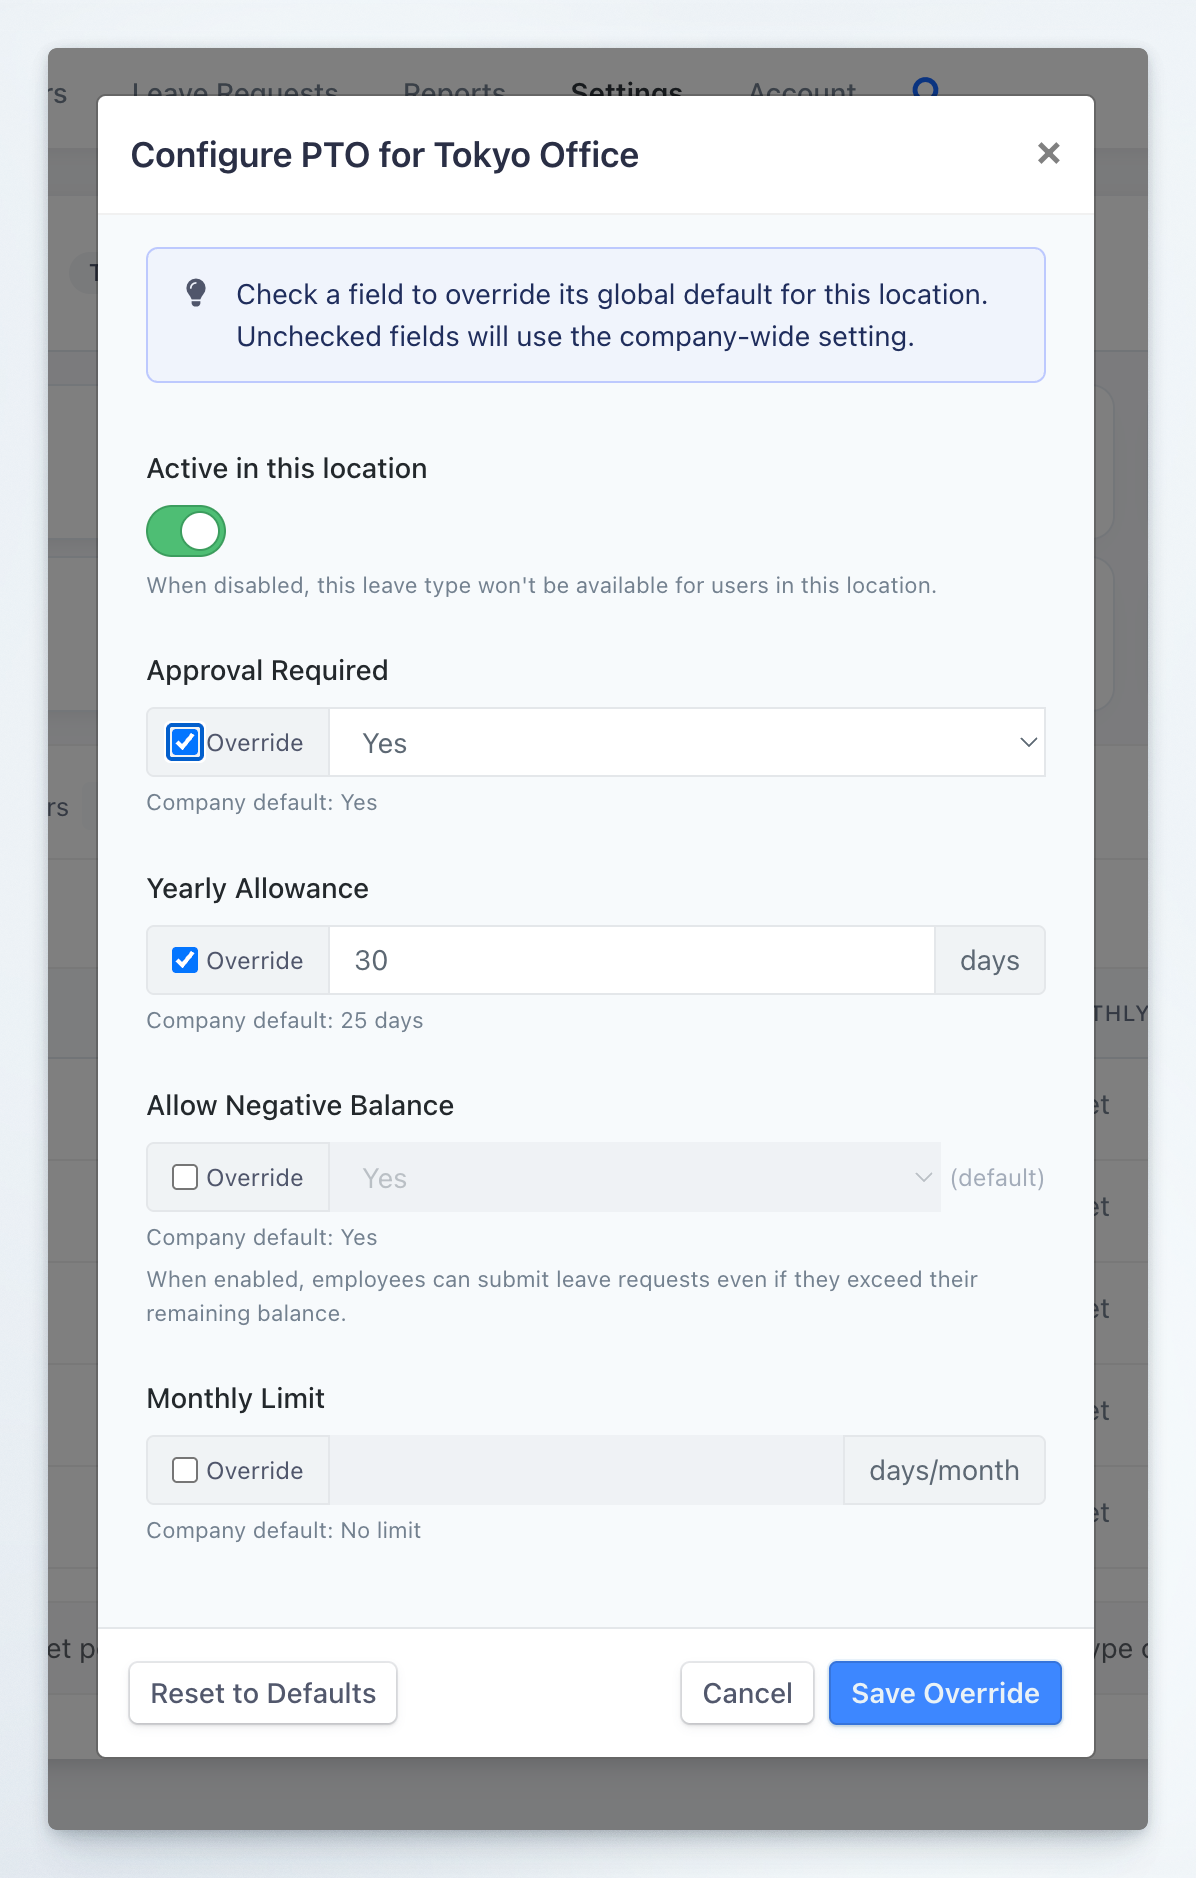Viewport: 1196px width, 1878px height.
Task: Disable the Active in this location toggle
Action: click(186, 531)
